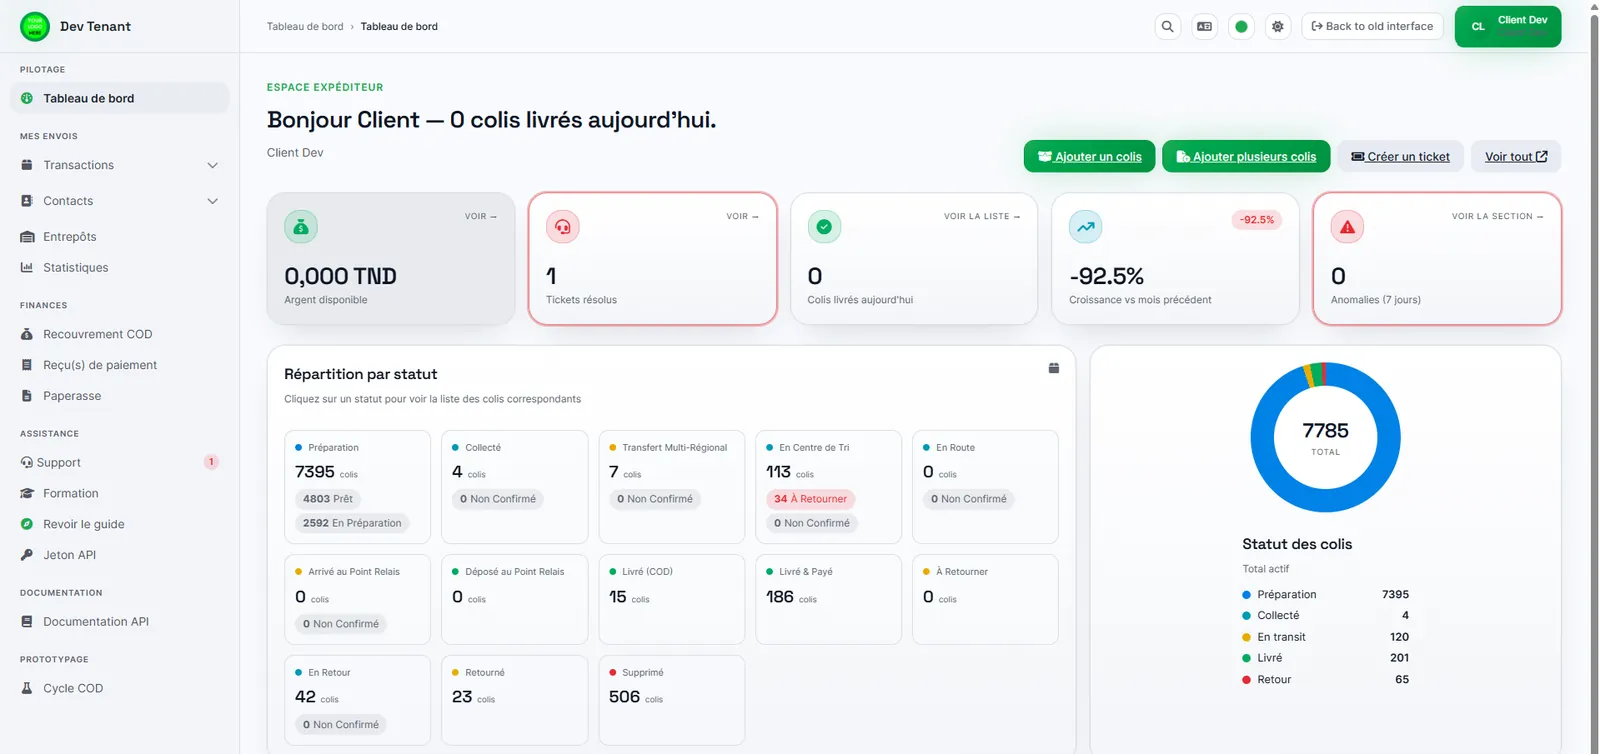Click the ID card icon in header
Screen dimensions: 1600x754
1204,27
